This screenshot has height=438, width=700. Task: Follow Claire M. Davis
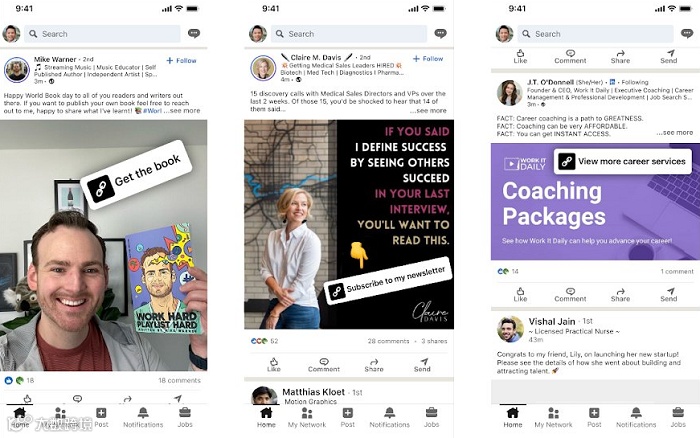tap(428, 58)
